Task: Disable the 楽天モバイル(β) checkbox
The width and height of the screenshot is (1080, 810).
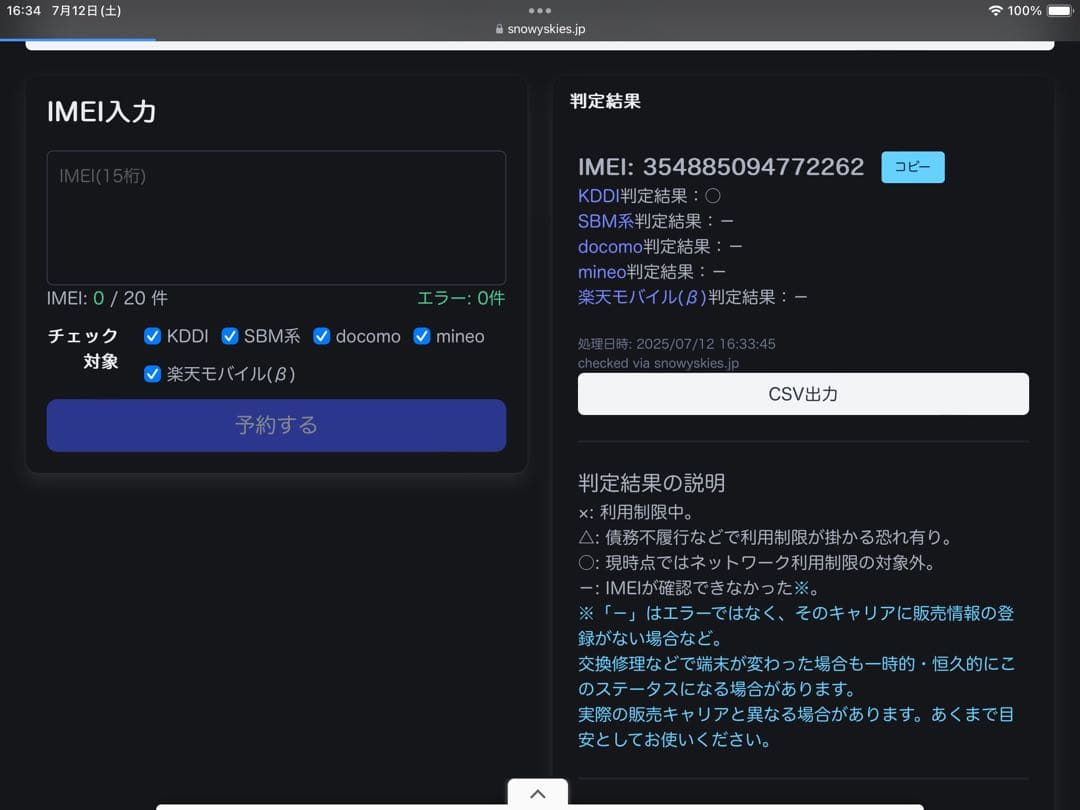Action: click(152, 374)
